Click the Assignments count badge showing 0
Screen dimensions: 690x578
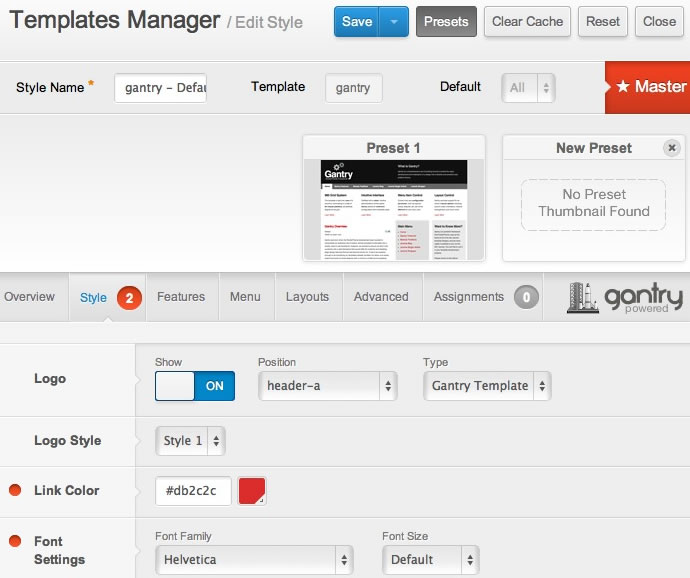526,297
